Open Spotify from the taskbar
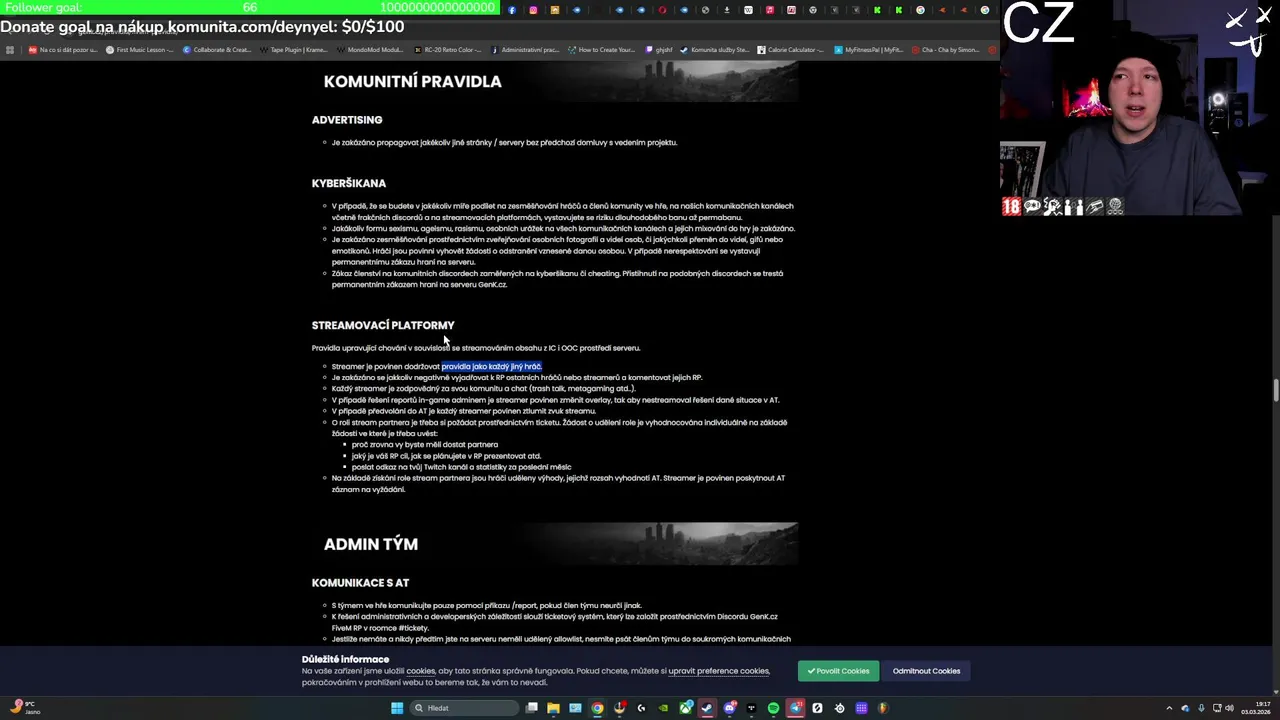Viewport: 1280px width, 720px height. pyautogui.click(x=773, y=708)
